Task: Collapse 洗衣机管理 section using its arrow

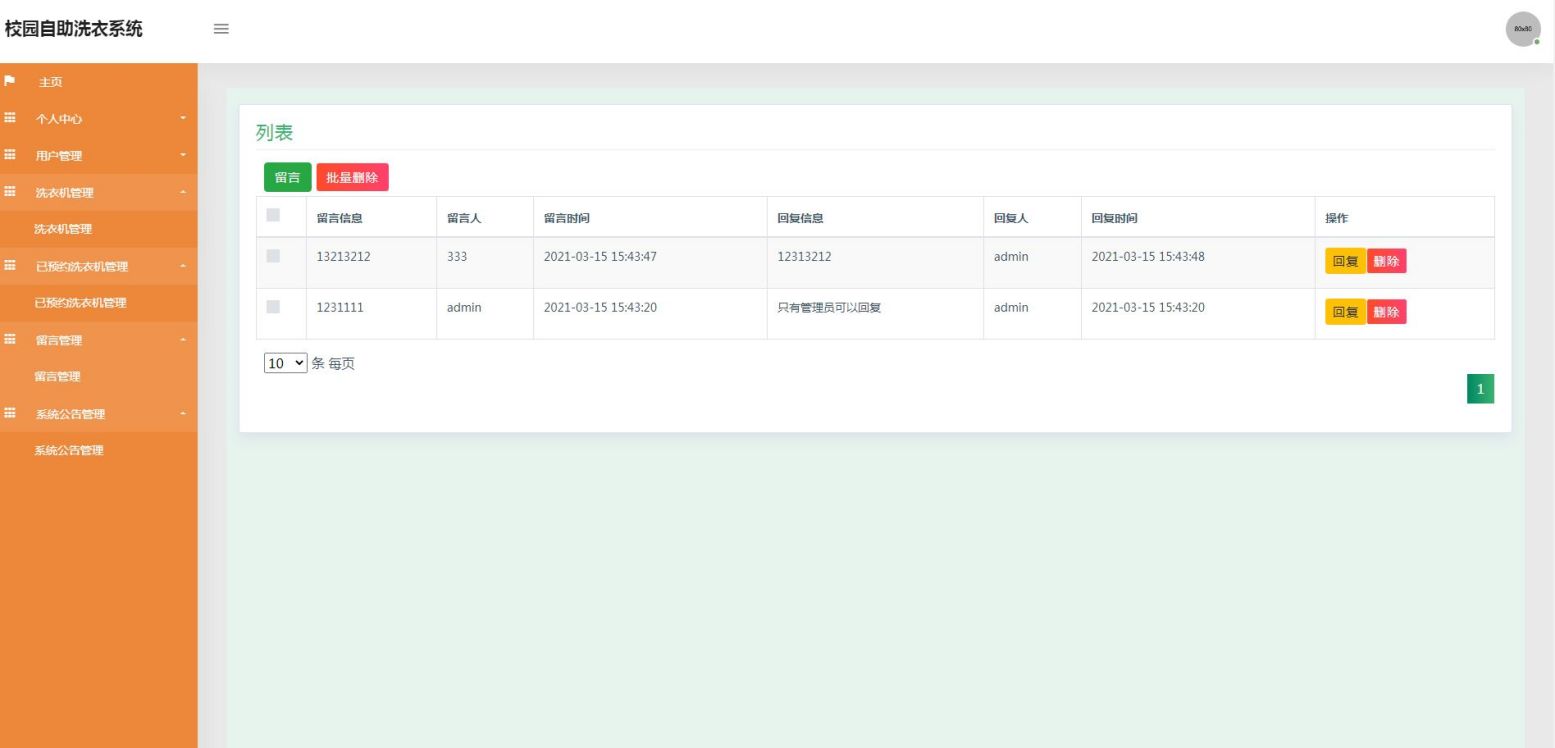Action: (x=183, y=193)
